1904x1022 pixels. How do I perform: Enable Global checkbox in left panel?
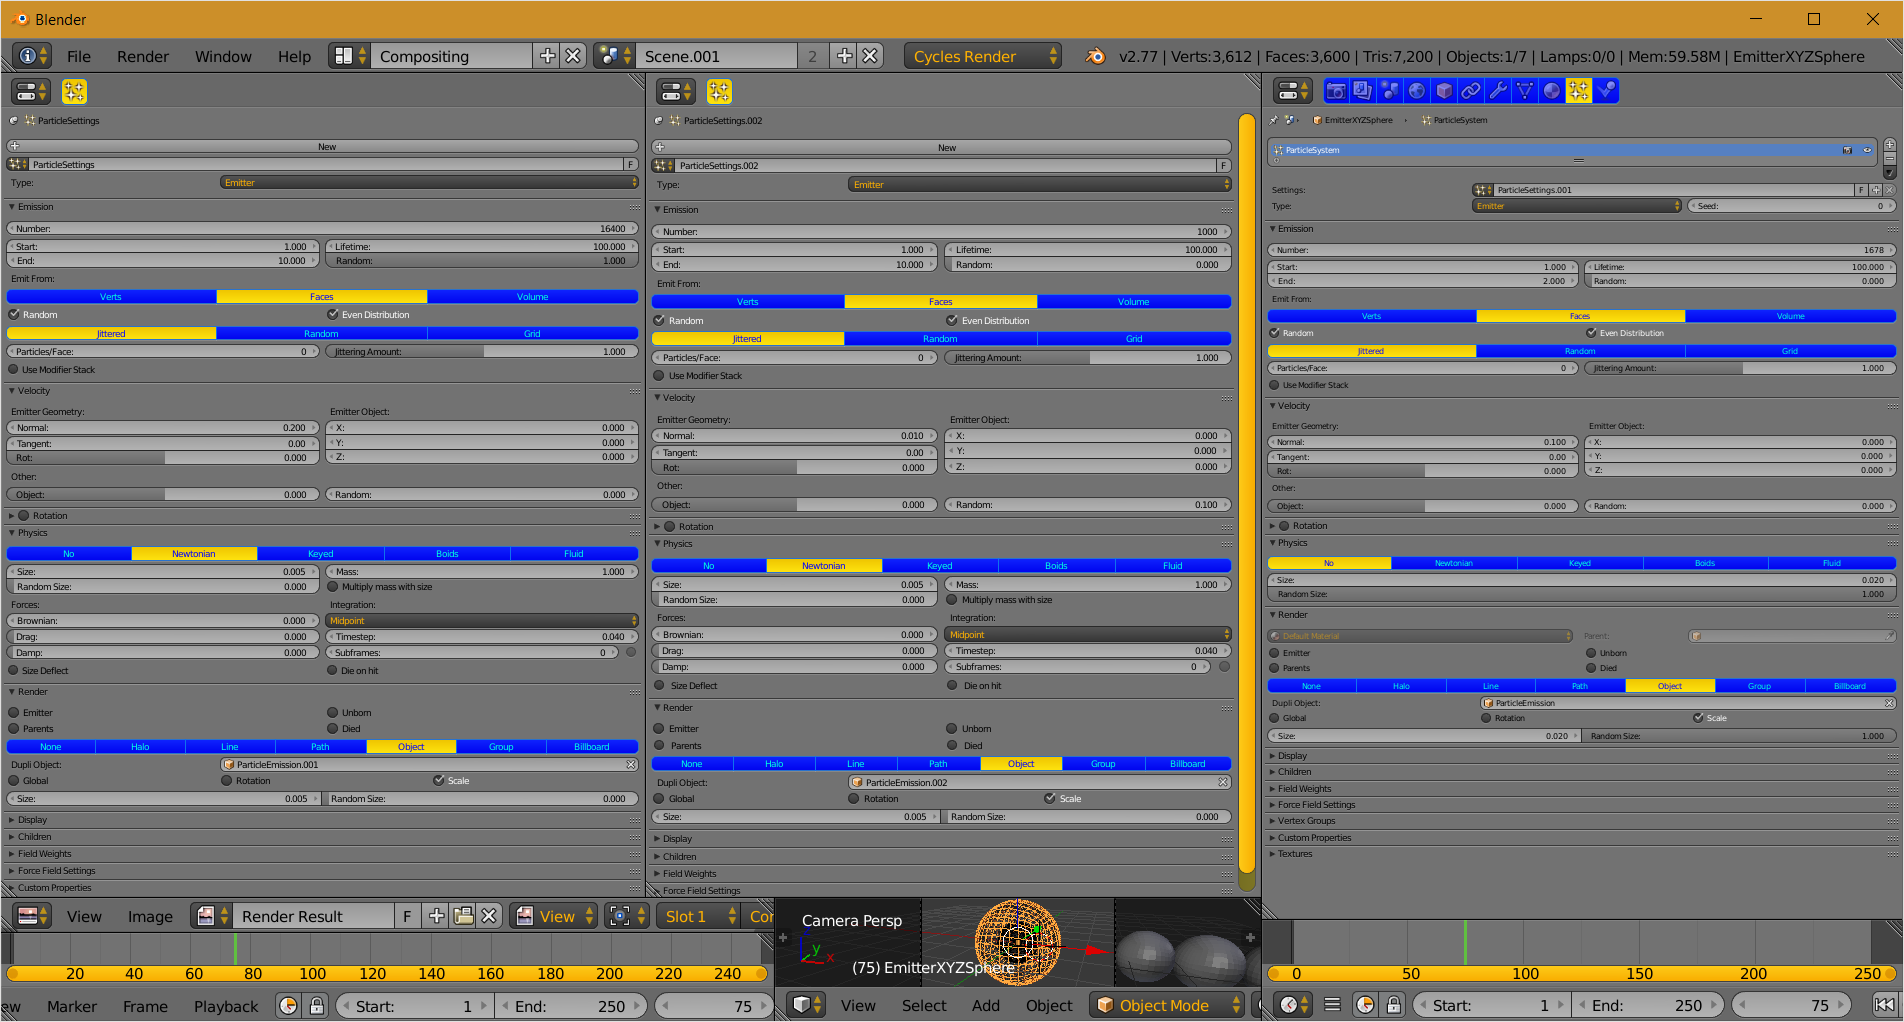tap(14, 781)
